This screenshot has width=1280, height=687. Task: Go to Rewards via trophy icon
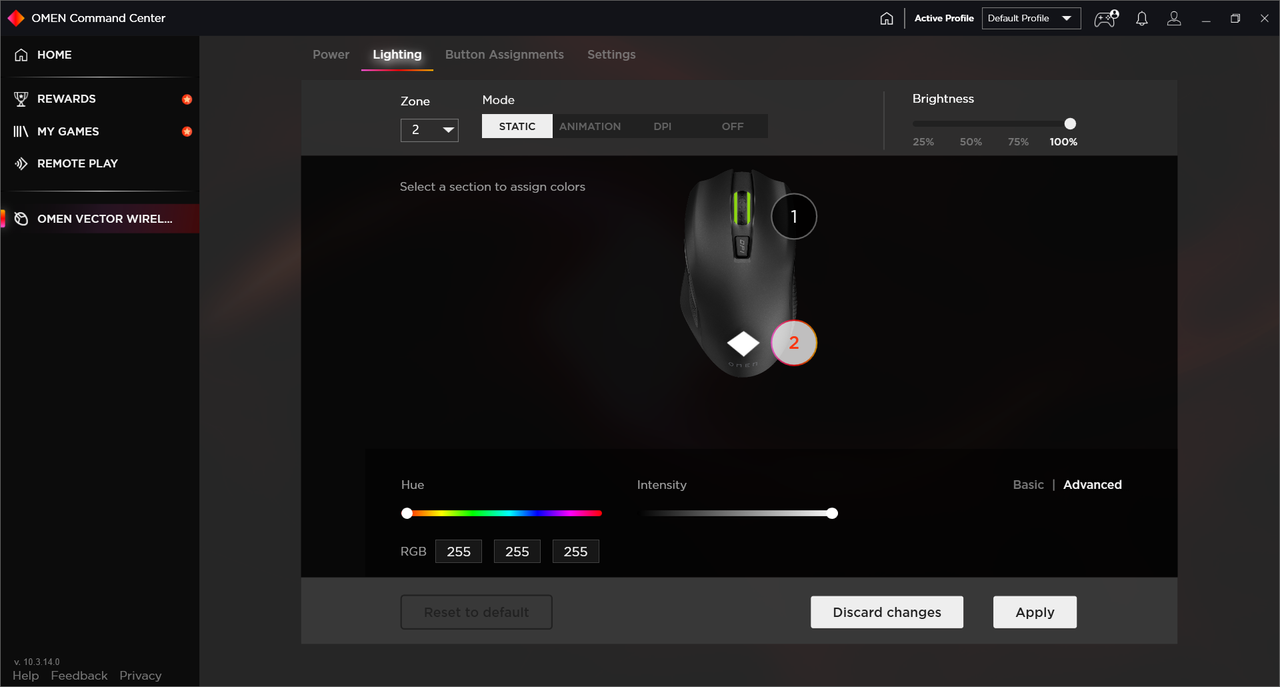21,99
